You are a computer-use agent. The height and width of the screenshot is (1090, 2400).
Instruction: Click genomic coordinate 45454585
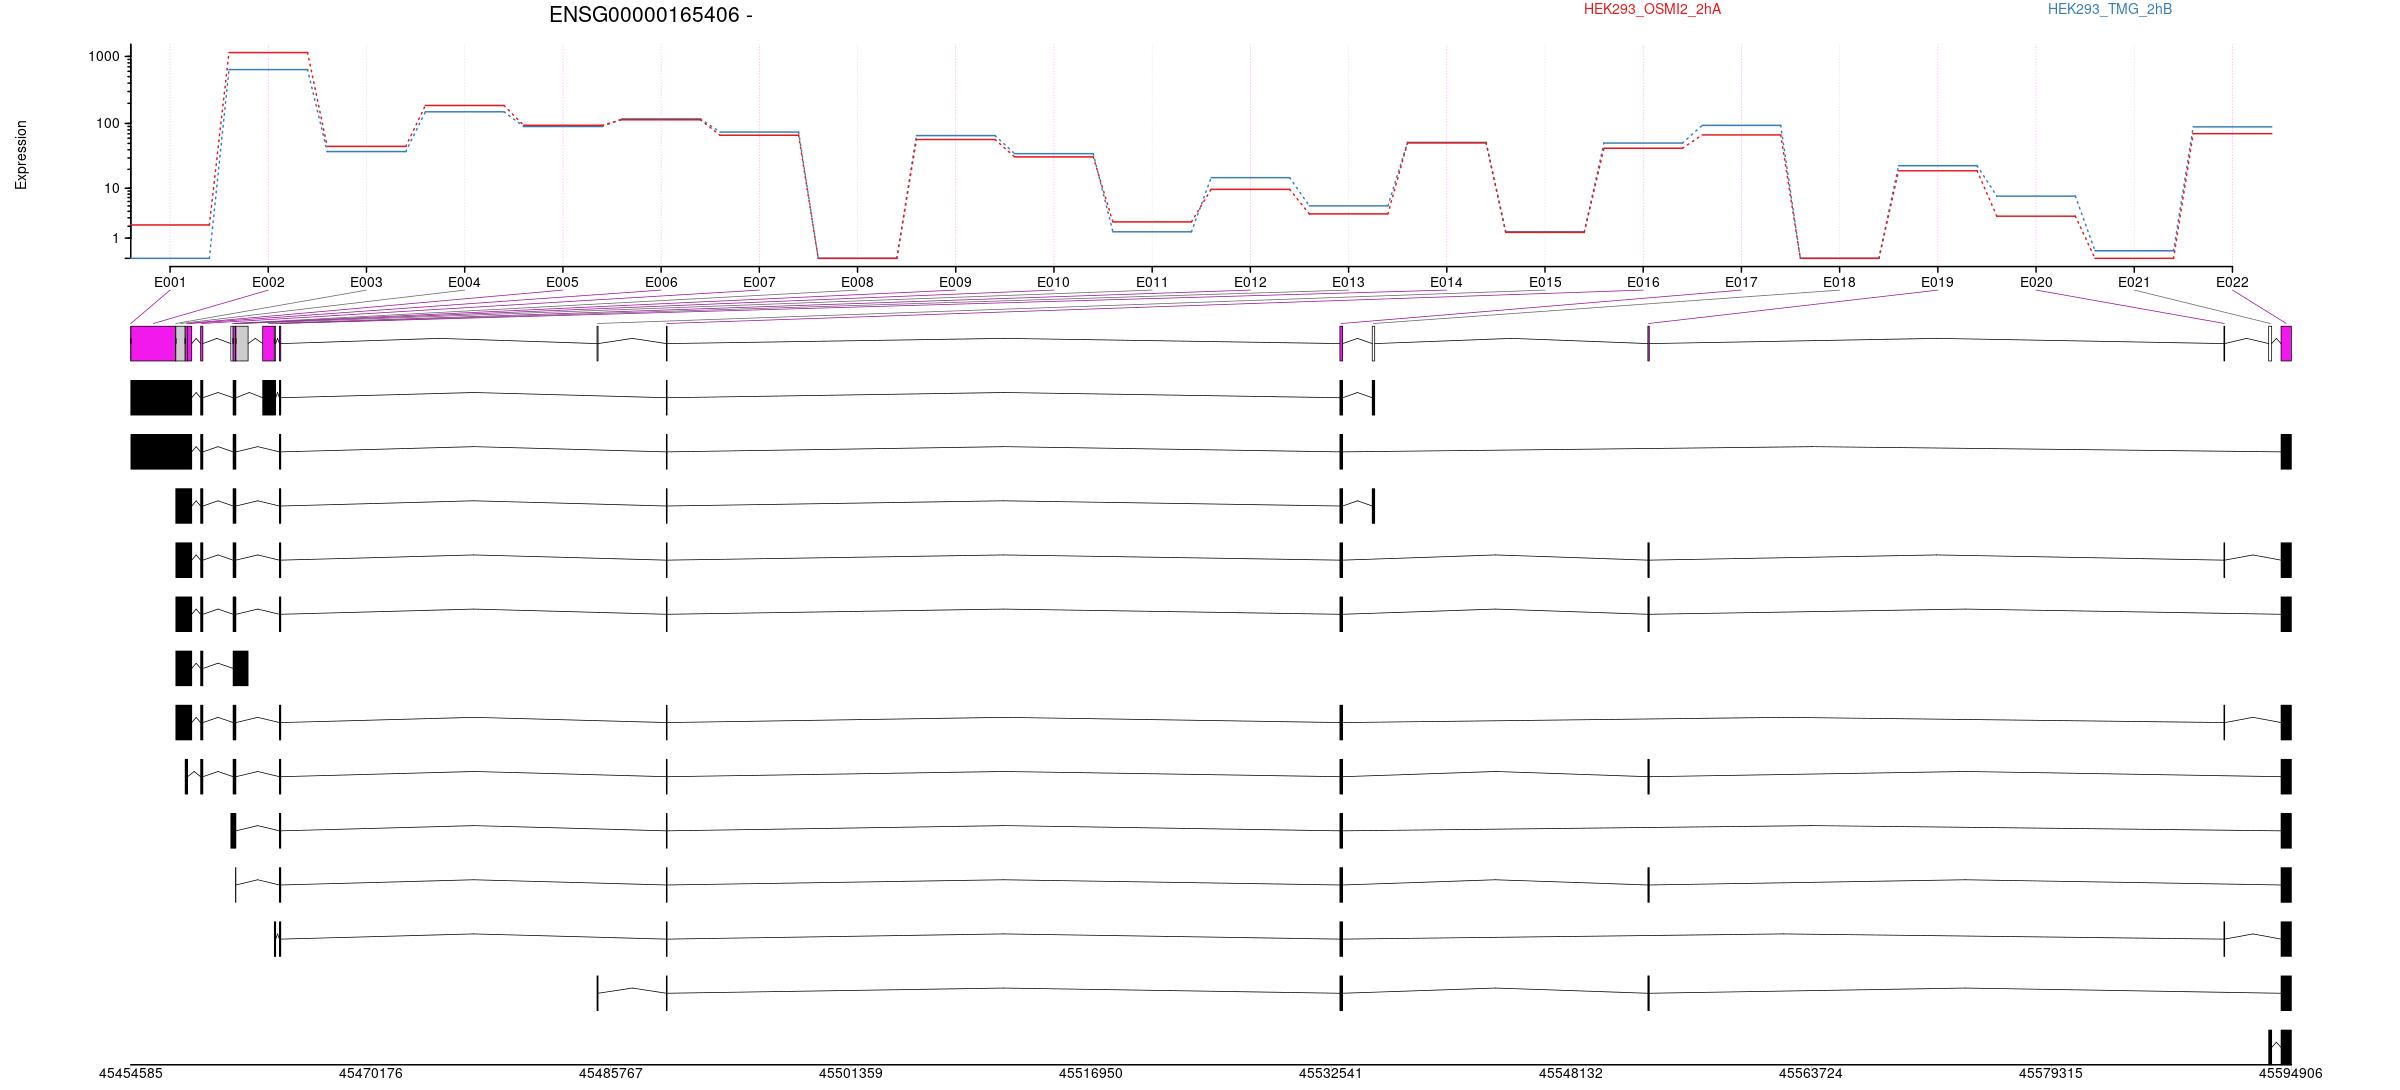pyautogui.click(x=130, y=1074)
